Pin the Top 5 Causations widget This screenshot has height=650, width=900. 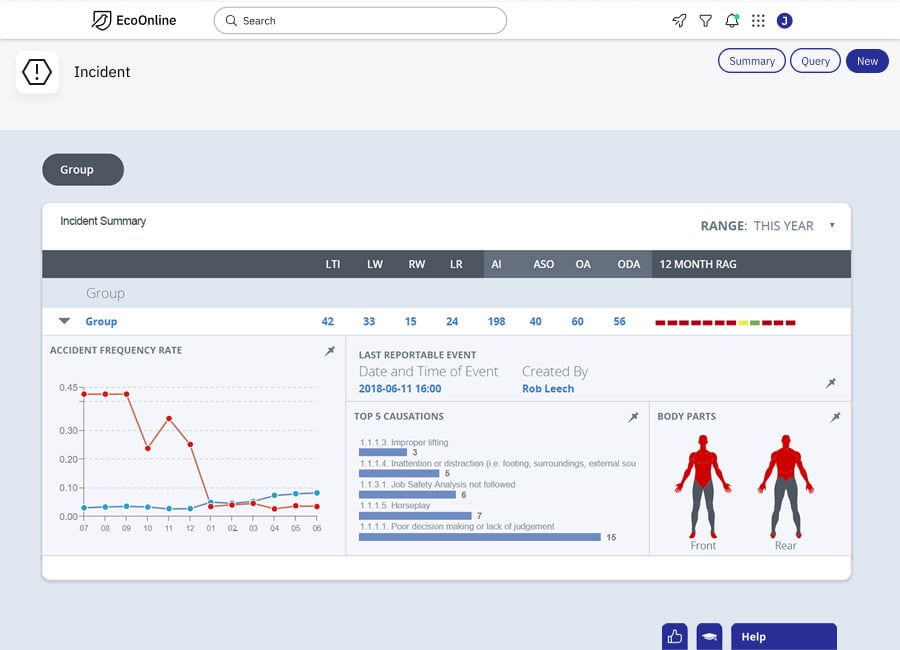pos(633,417)
